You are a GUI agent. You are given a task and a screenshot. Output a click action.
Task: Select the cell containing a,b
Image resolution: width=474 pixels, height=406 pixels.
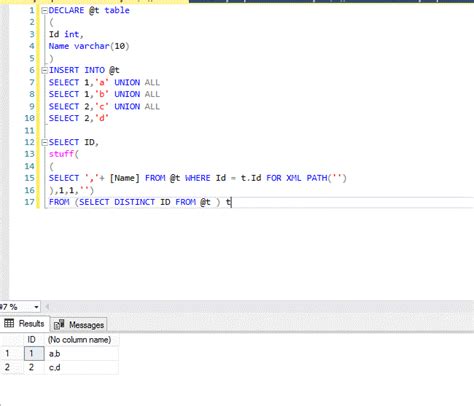81,353
